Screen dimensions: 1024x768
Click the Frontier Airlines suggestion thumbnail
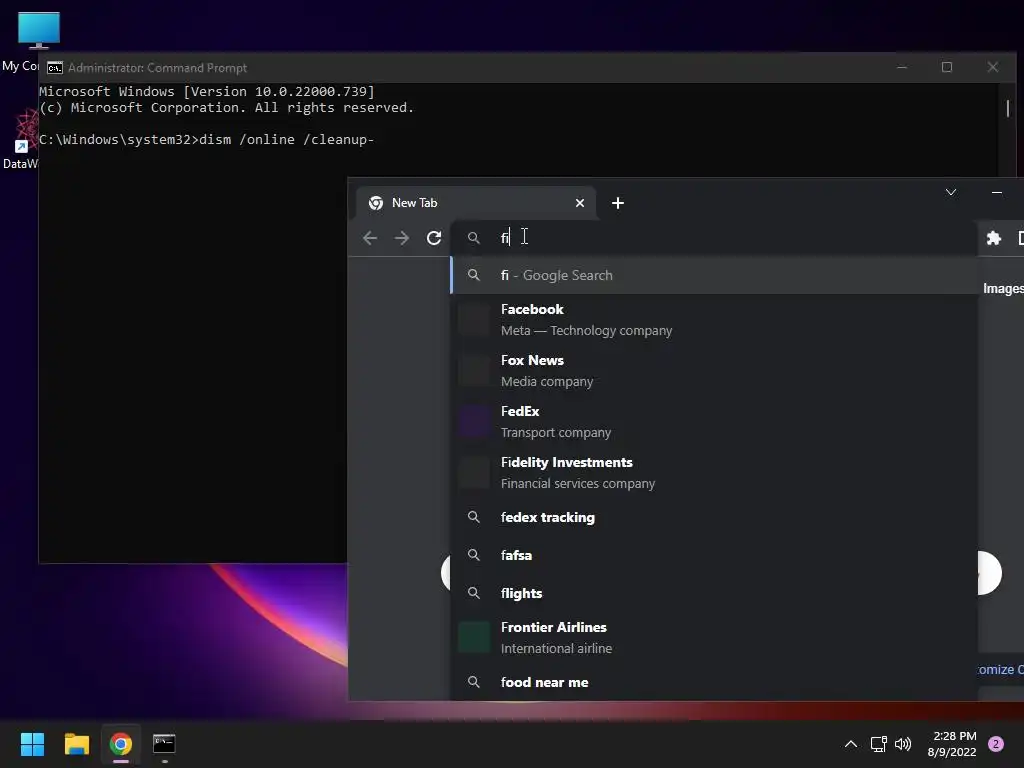point(473,637)
